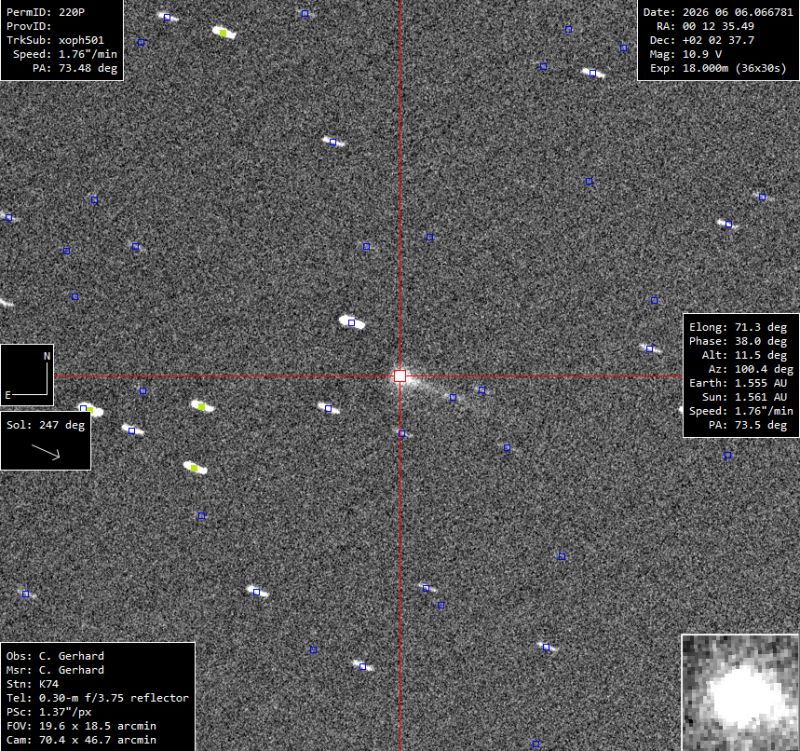Click the PermID 220P label
Viewport: 800px width, 751px height.
(x=45, y=12)
